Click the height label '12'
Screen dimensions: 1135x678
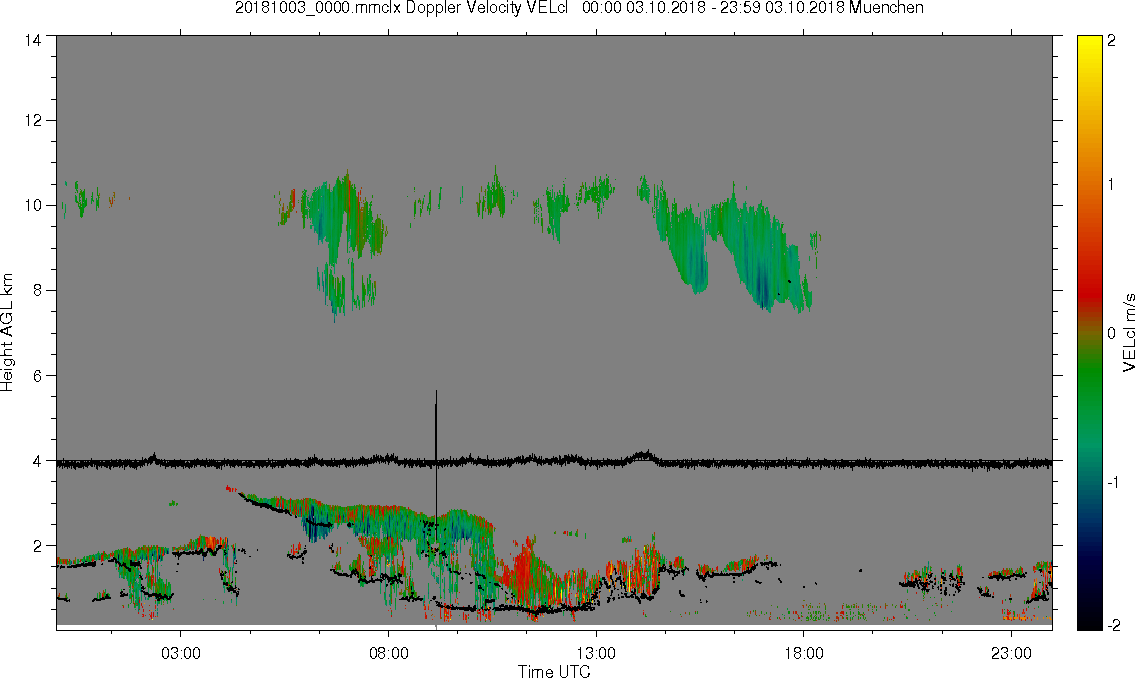pos(33,120)
